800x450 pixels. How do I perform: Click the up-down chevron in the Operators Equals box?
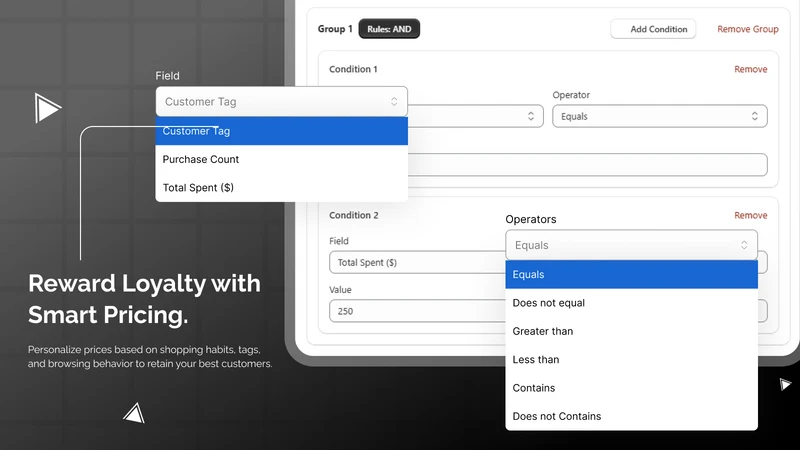tap(744, 245)
